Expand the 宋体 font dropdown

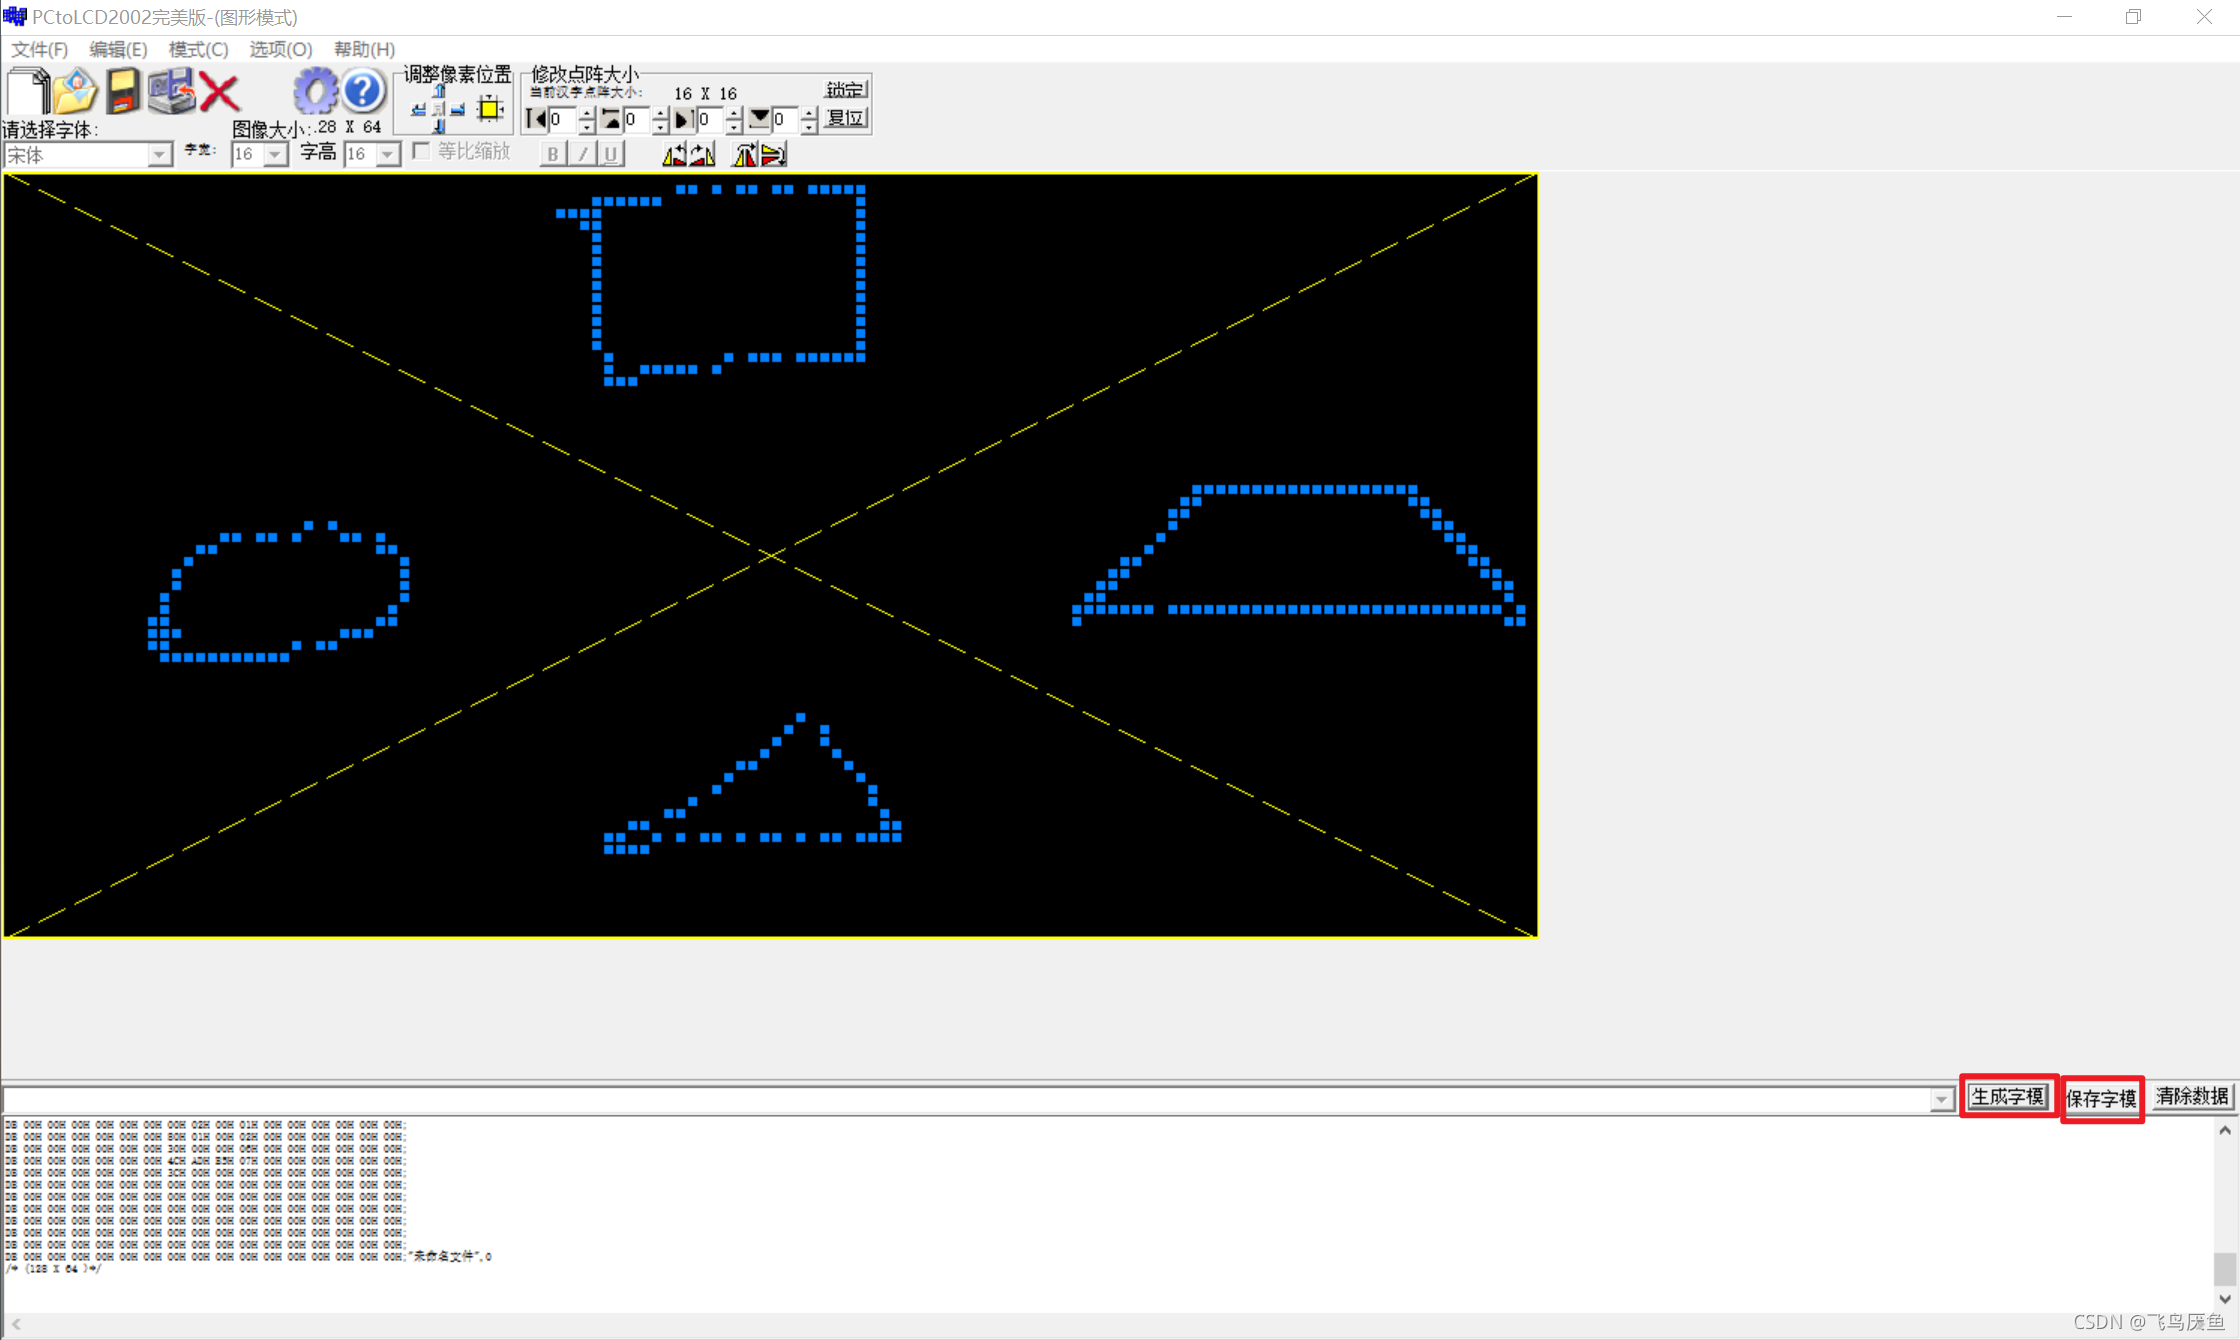pos(159,155)
